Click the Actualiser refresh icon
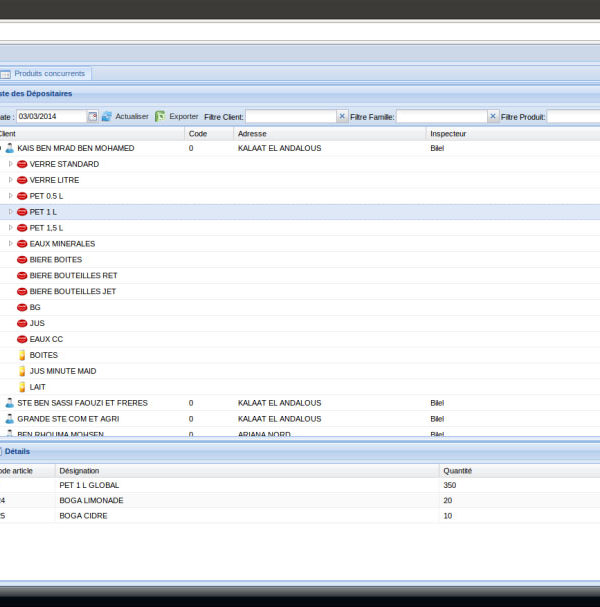Screen dimensions: 600x607 point(107,117)
